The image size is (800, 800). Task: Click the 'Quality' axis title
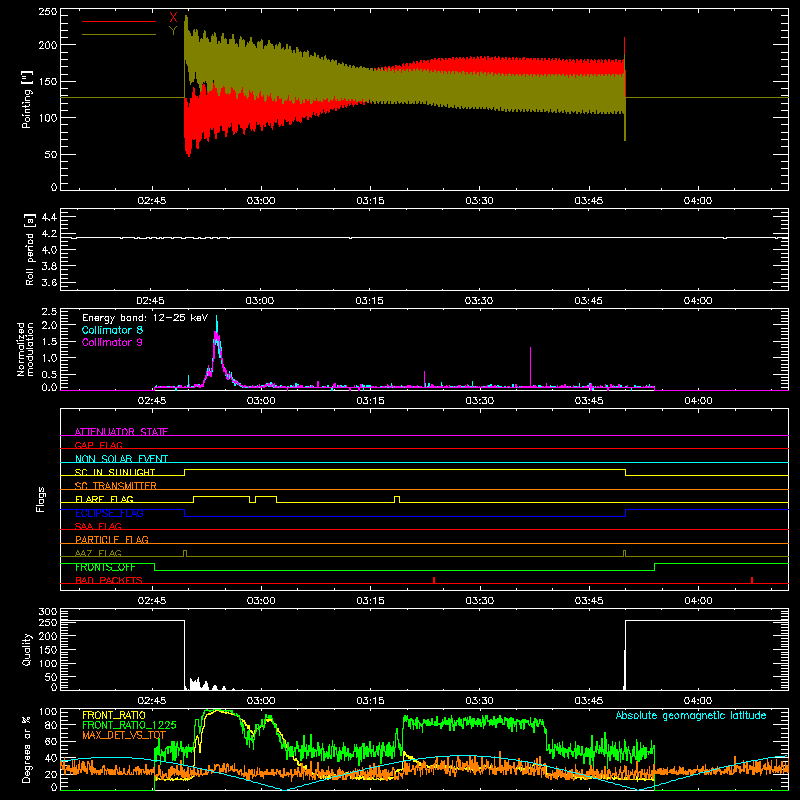point(27,649)
